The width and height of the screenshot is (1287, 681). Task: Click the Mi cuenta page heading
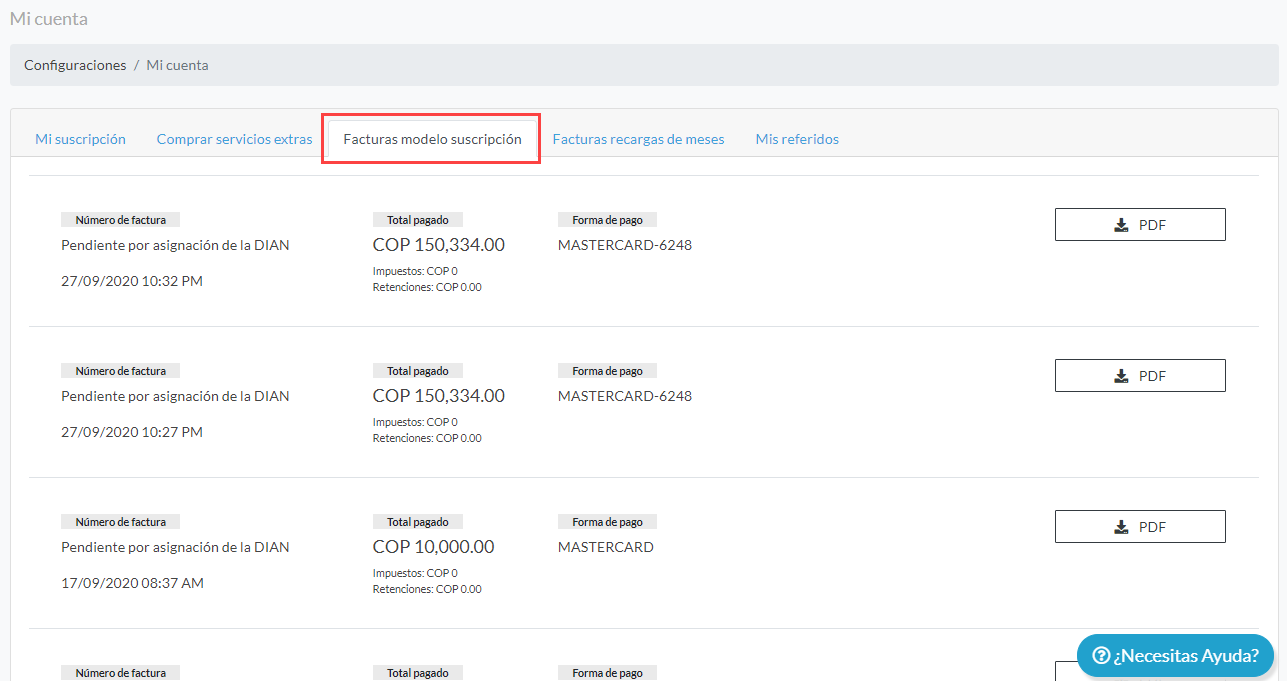pyautogui.click(x=49, y=18)
